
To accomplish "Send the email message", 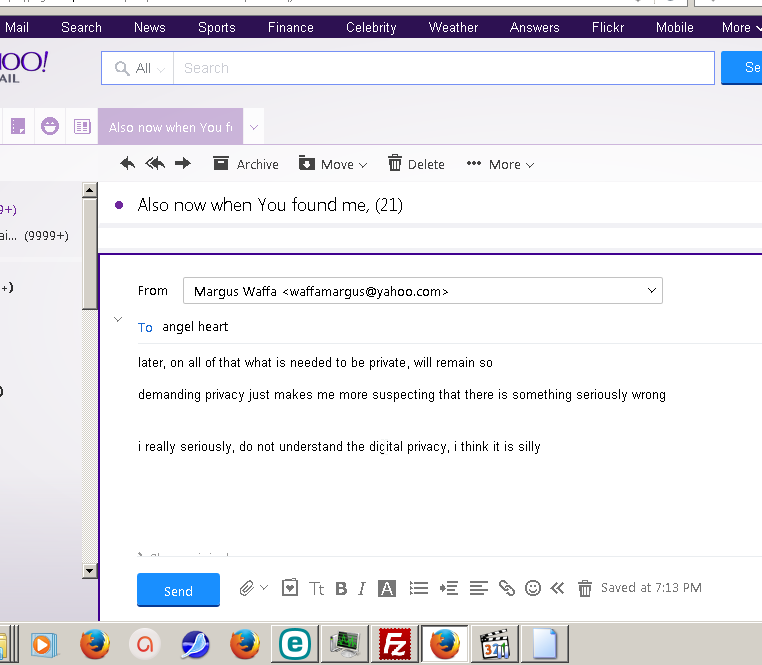I will (178, 590).
